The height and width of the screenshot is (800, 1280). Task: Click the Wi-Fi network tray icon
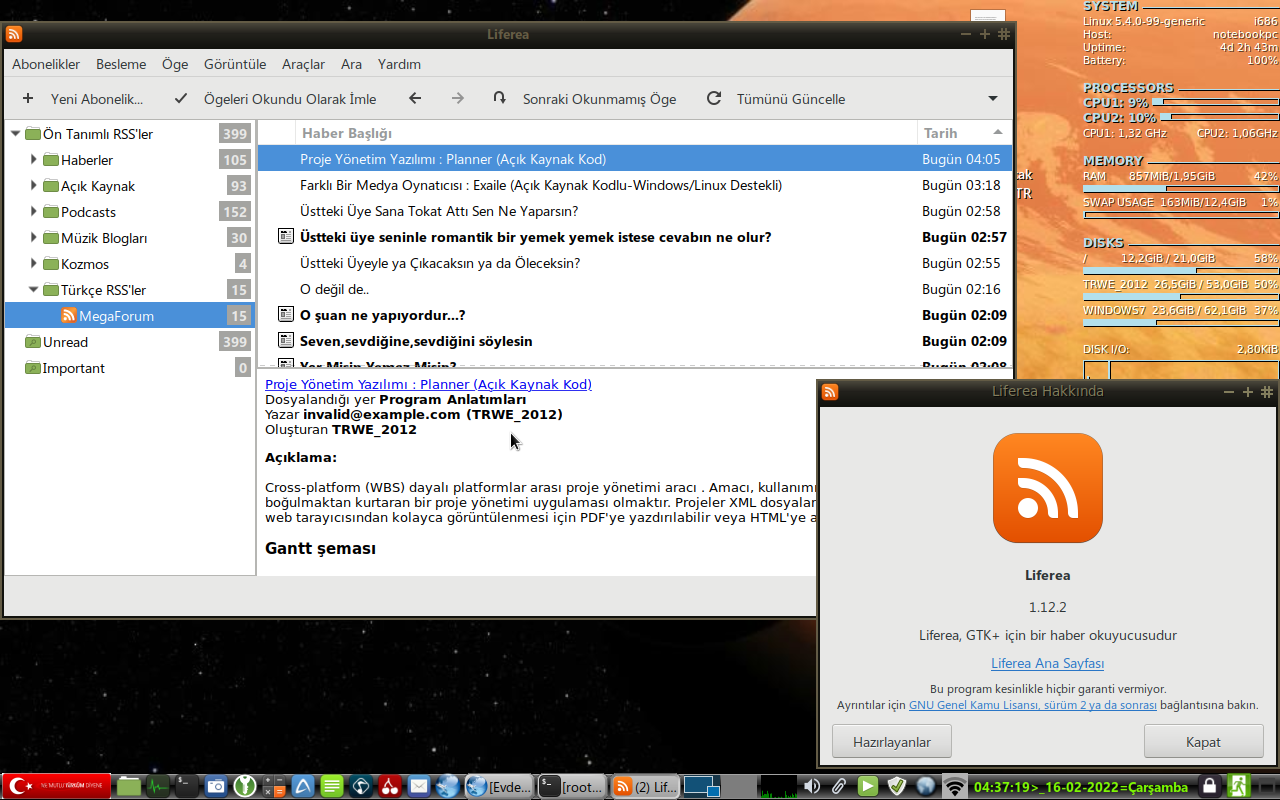955,786
